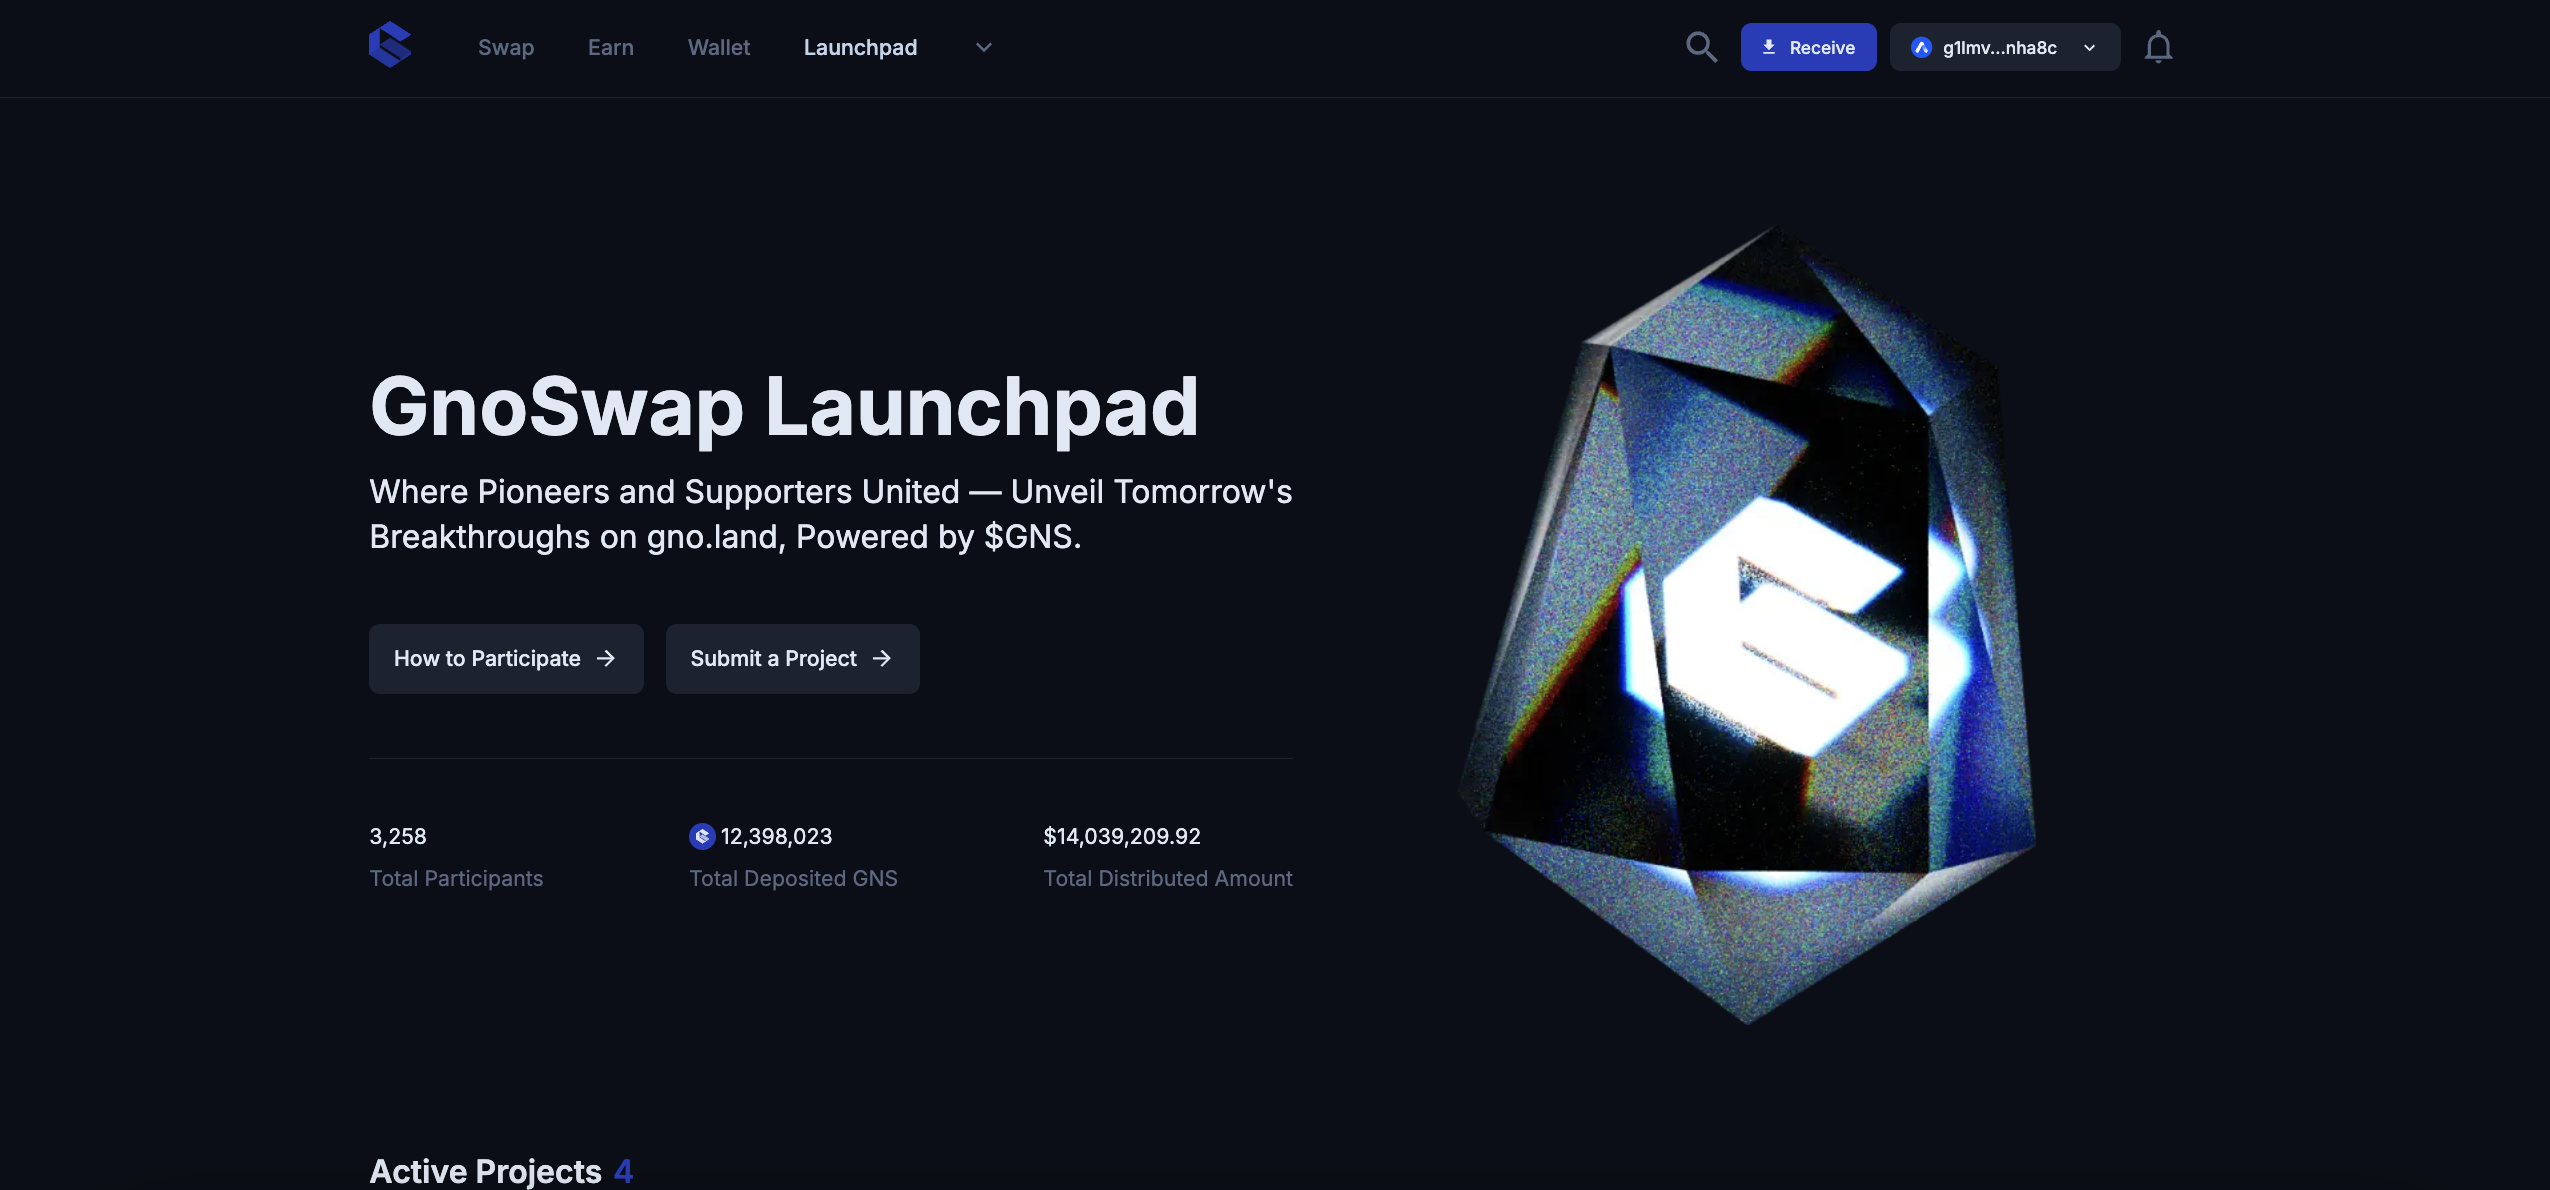The width and height of the screenshot is (2550, 1190).
Task: Click the Receive button
Action: (x=1808, y=47)
